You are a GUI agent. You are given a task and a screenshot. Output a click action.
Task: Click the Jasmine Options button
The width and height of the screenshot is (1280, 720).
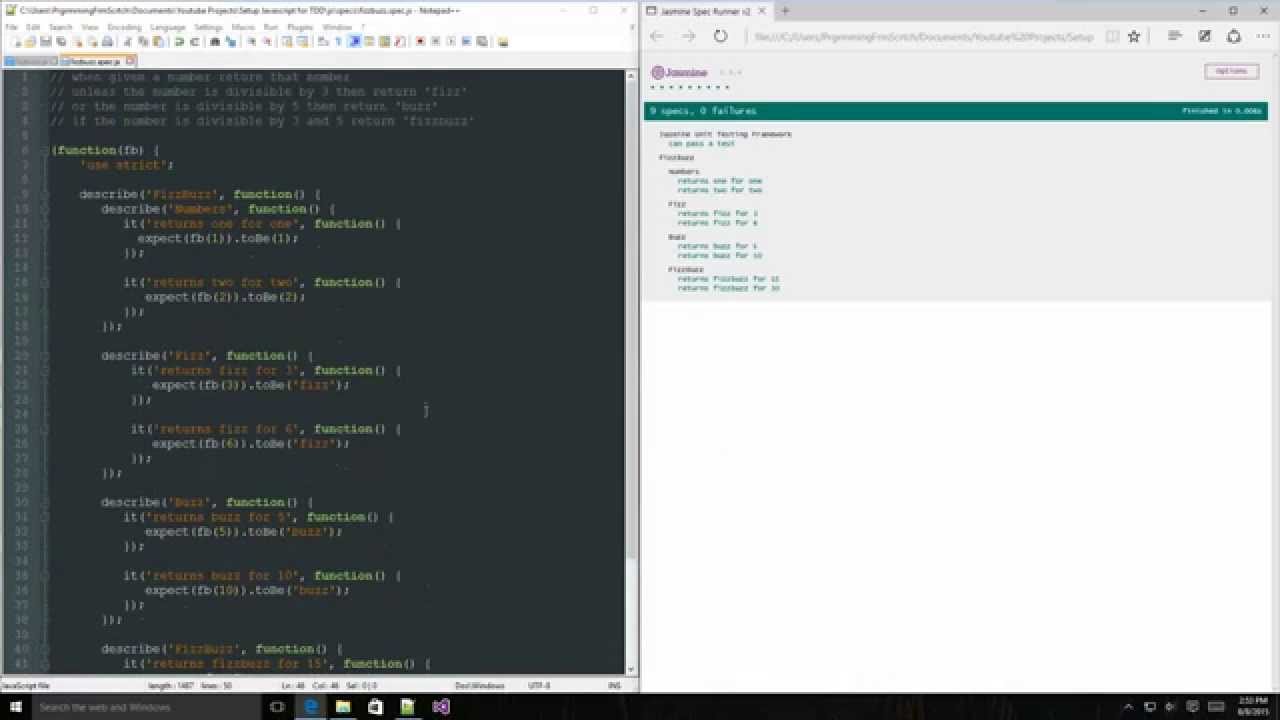pyautogui.click(x=1231, y=71)
